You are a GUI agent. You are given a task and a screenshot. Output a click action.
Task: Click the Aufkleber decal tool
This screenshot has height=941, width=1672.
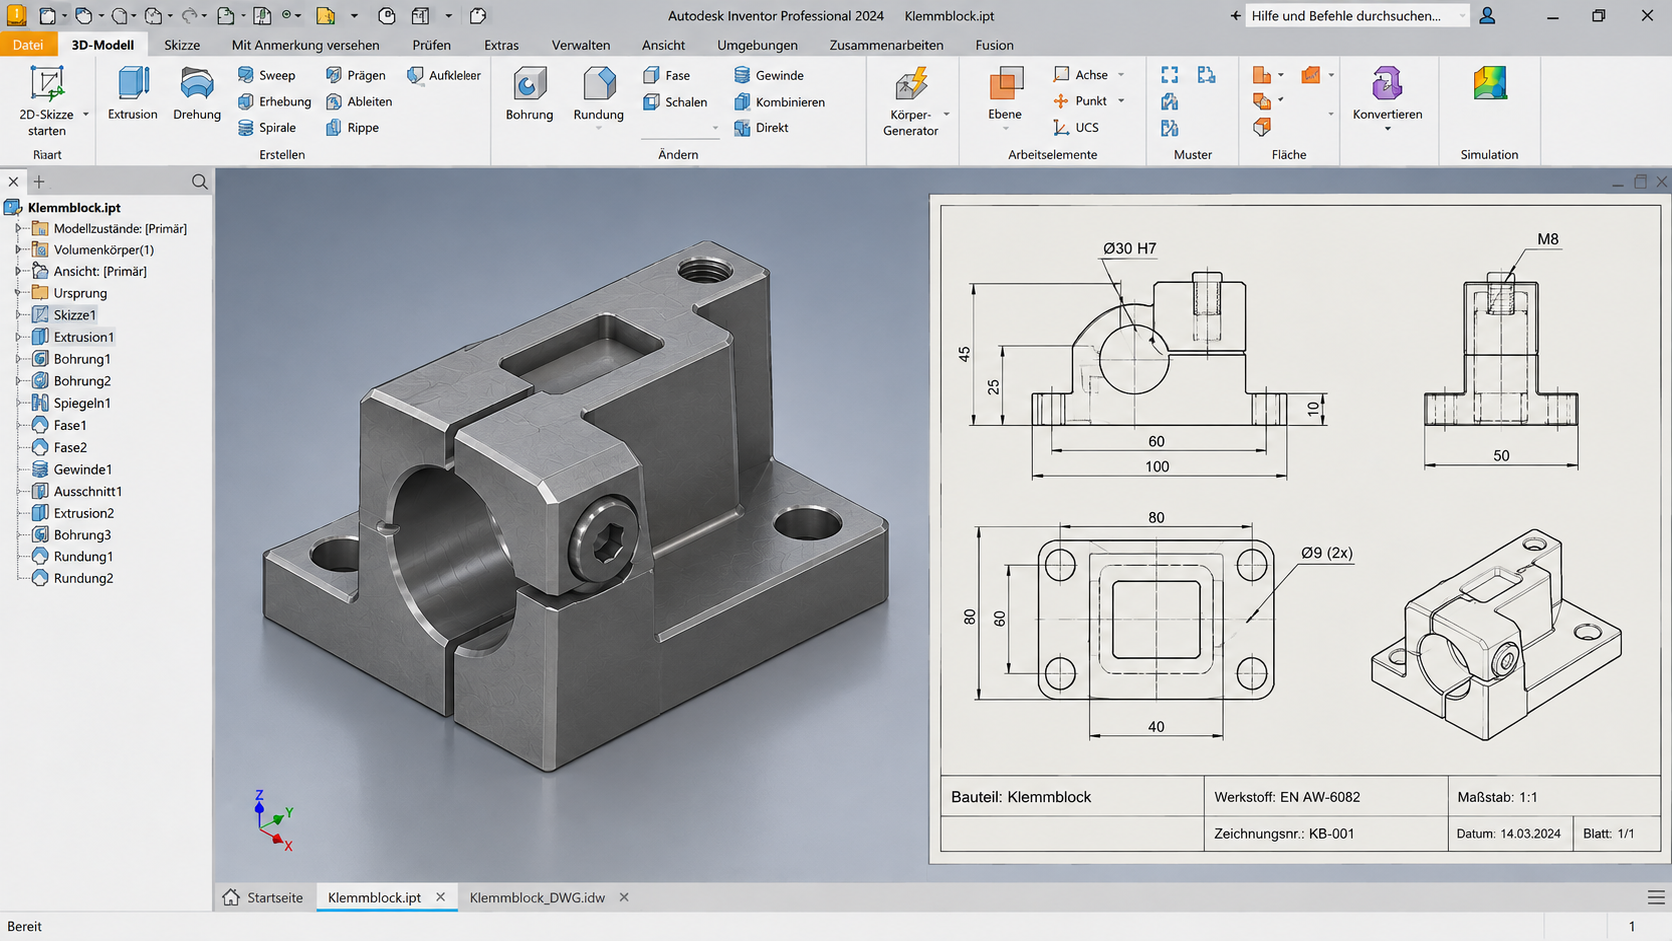click(443, 75)
